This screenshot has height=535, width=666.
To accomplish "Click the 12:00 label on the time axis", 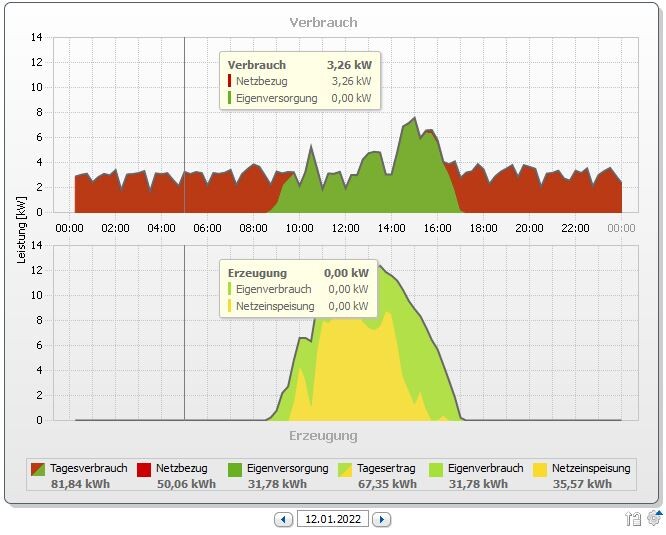I will pyautogui.click(x=345, y=228).
